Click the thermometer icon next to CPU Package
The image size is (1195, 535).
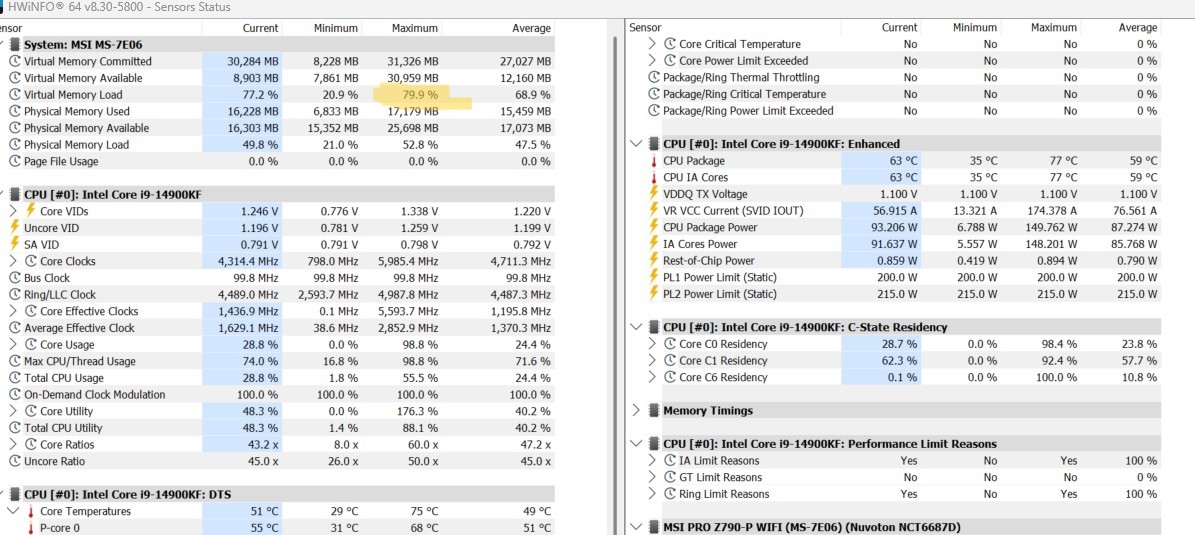654,161
